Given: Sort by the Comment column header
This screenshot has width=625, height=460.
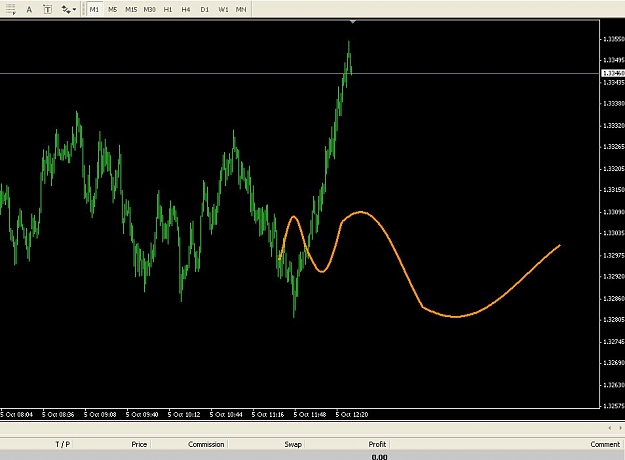Looking at the screenshot, I should click(x=605, y=444).
